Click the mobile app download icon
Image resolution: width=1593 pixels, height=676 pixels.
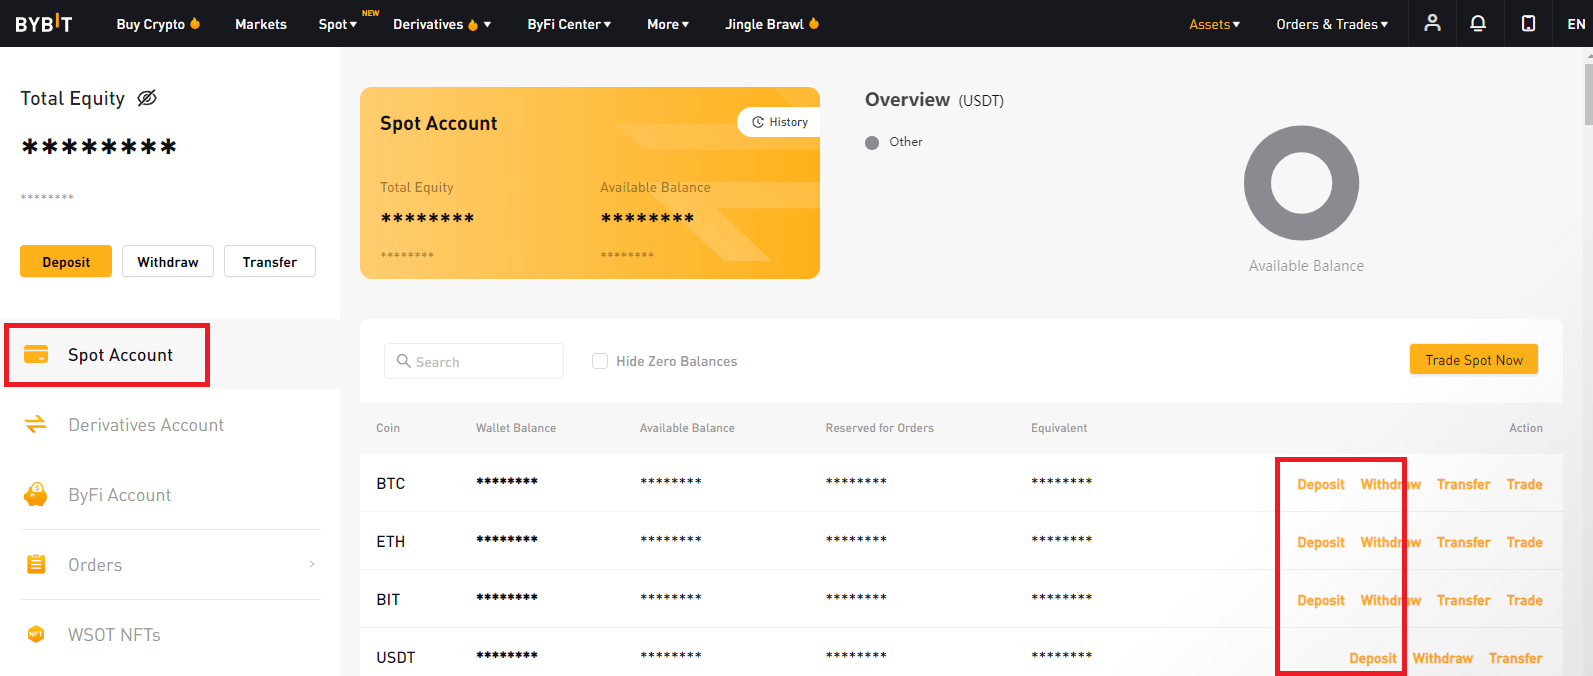1528,23
